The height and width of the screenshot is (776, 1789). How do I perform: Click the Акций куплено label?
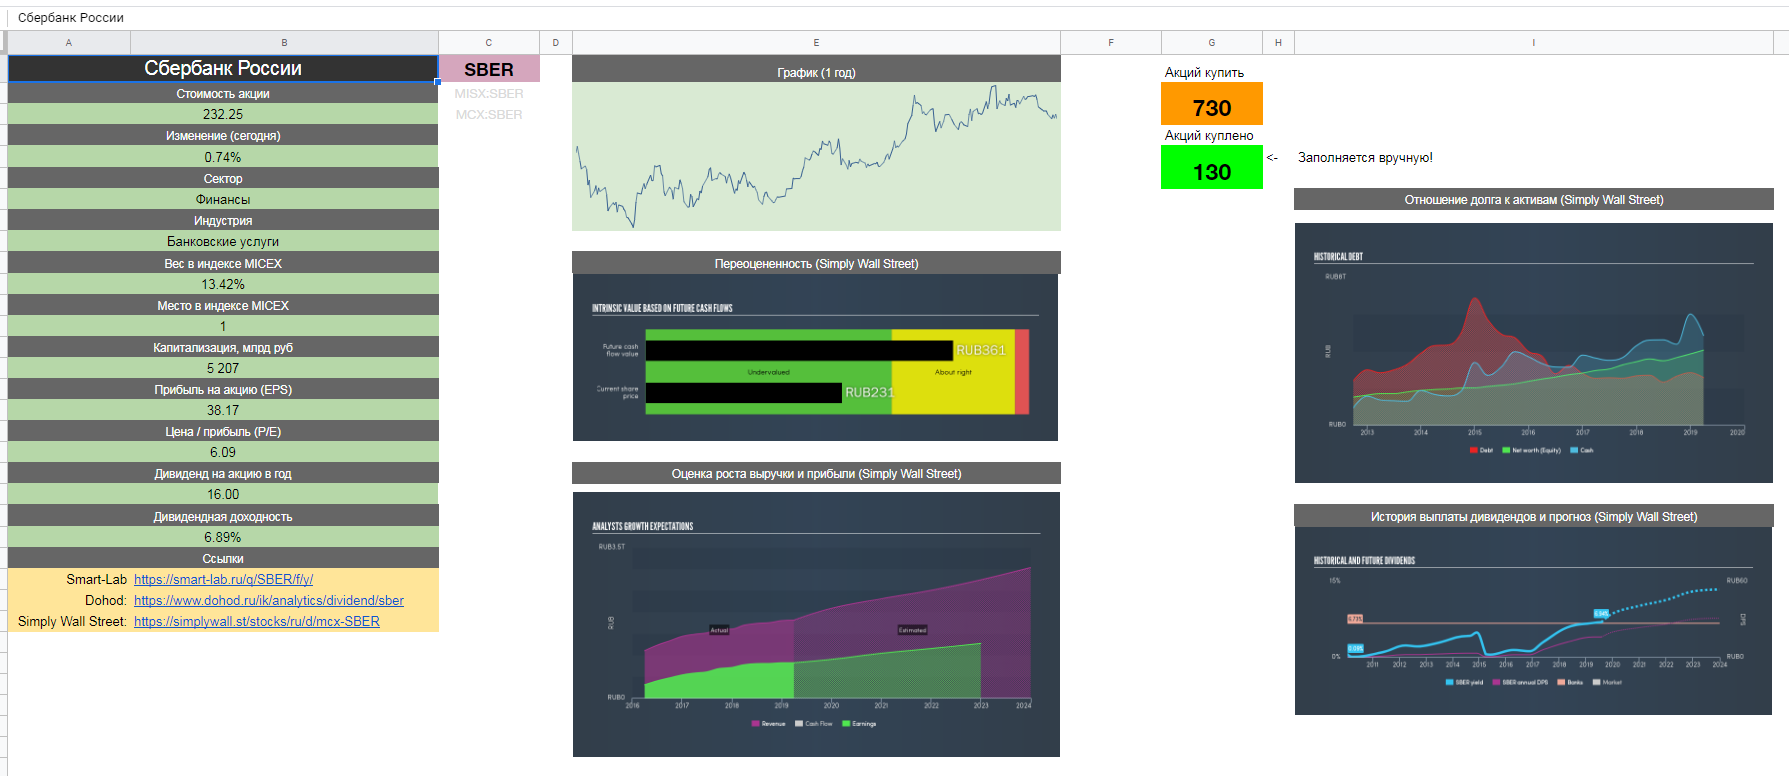[x=1208, y=135]
